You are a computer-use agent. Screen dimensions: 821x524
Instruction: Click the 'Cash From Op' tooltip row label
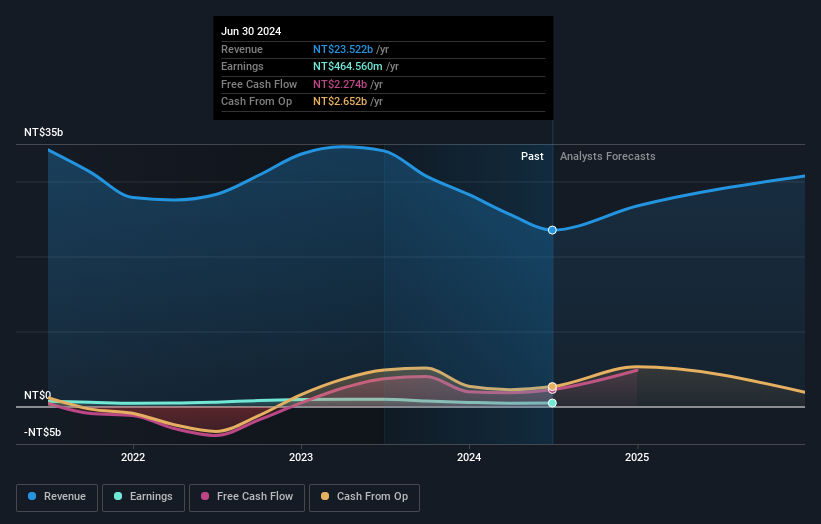tap(257, 102)
